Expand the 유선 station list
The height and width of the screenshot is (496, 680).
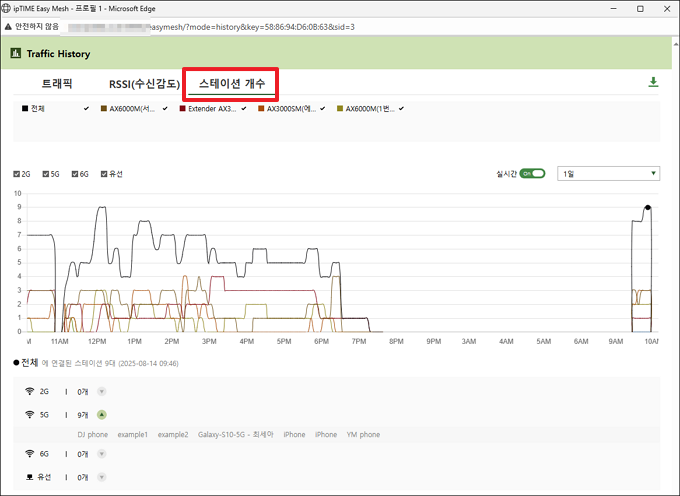tap(101, 476)
